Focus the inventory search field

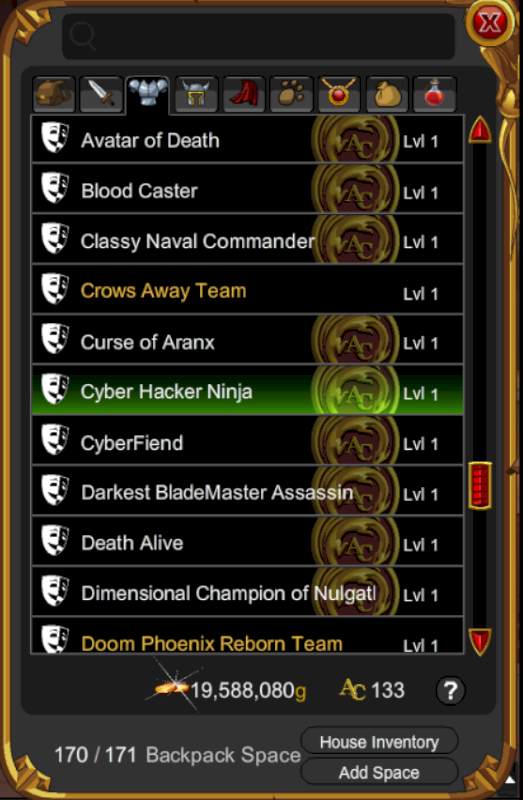tap(259, 36)
